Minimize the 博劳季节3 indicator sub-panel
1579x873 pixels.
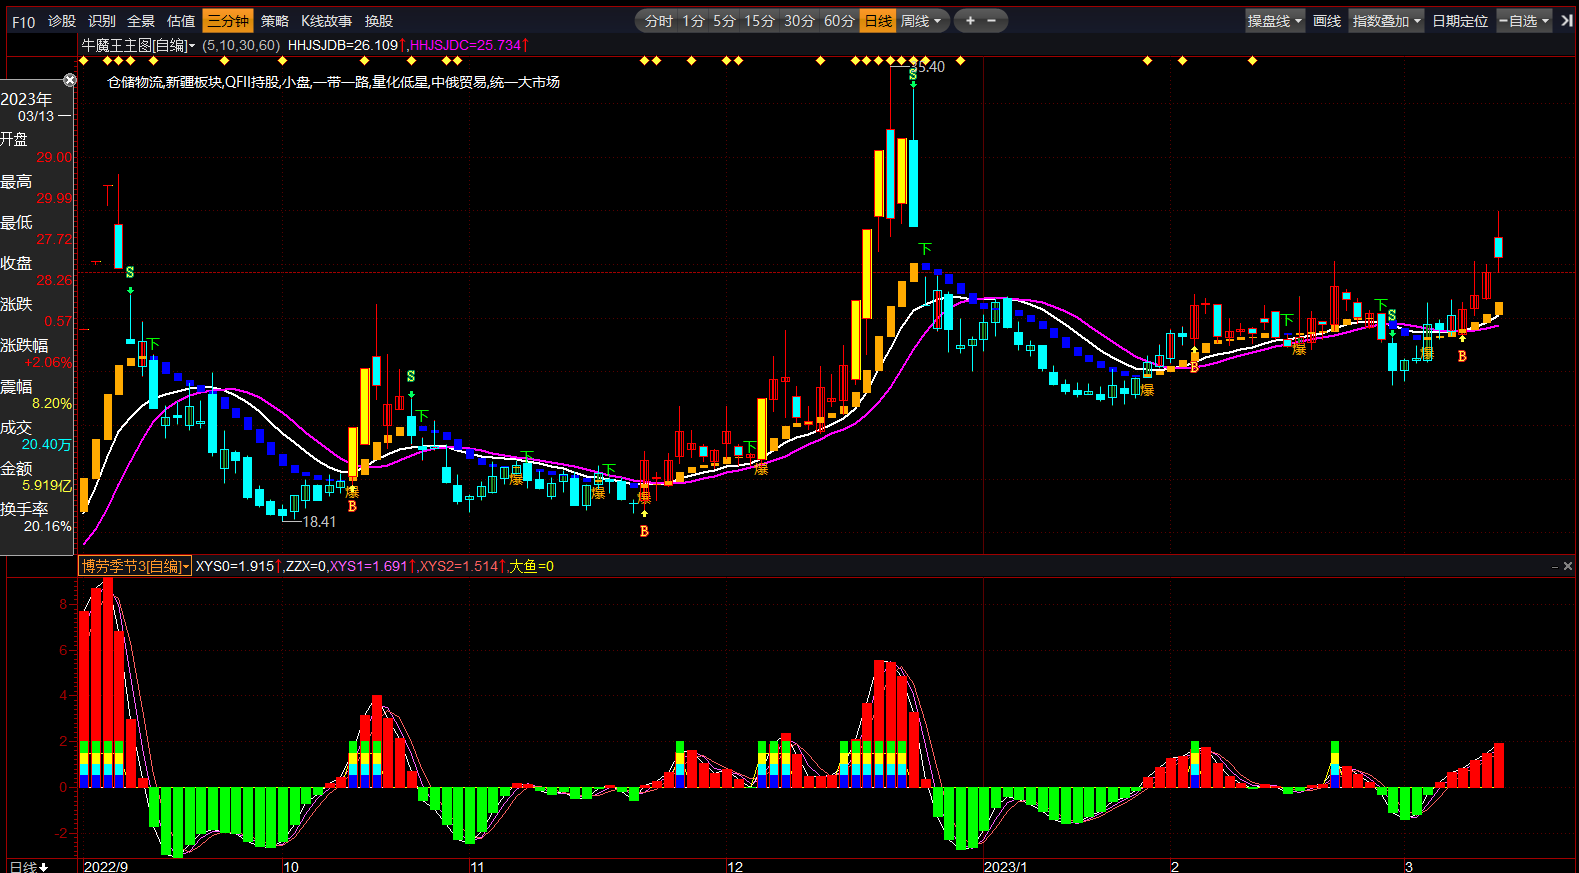coord(1555,566)
